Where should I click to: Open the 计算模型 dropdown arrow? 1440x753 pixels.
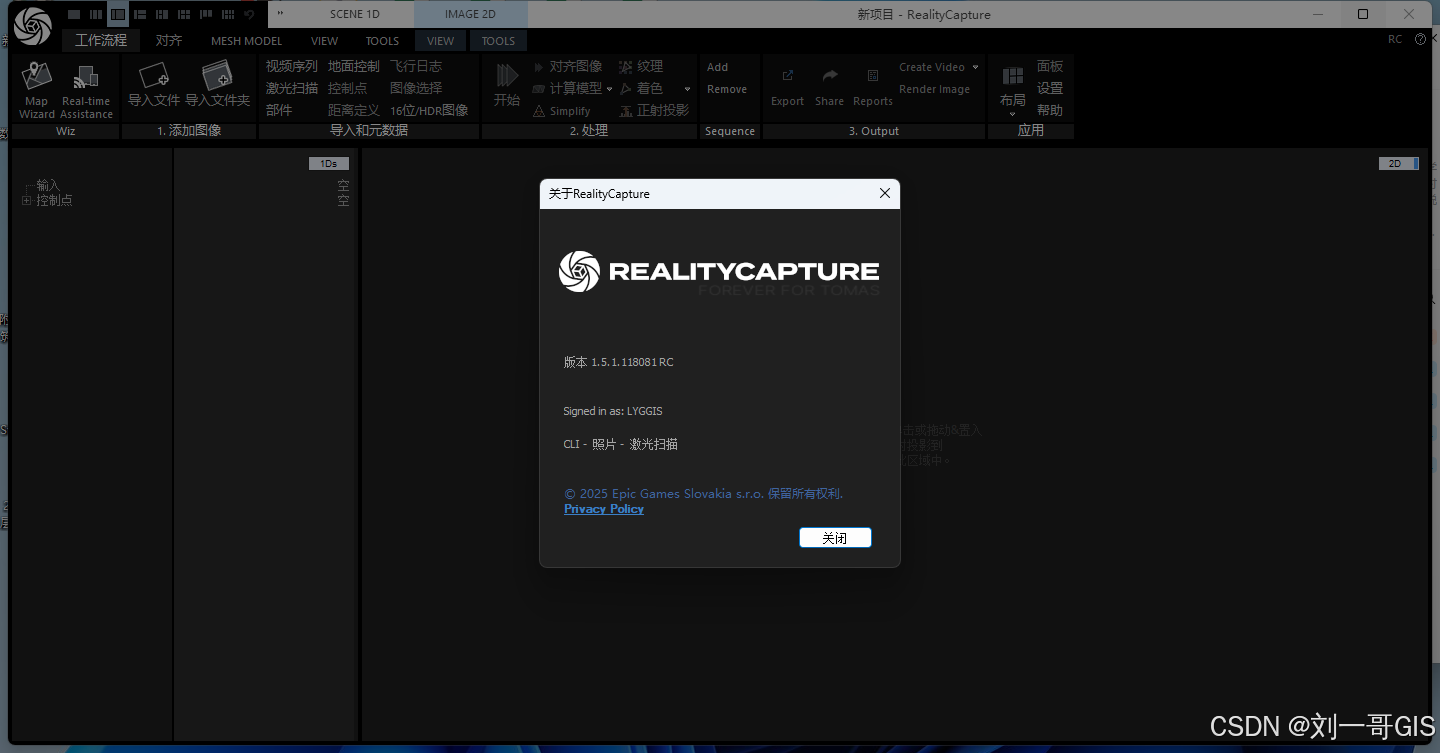click(x=609, y=89)
